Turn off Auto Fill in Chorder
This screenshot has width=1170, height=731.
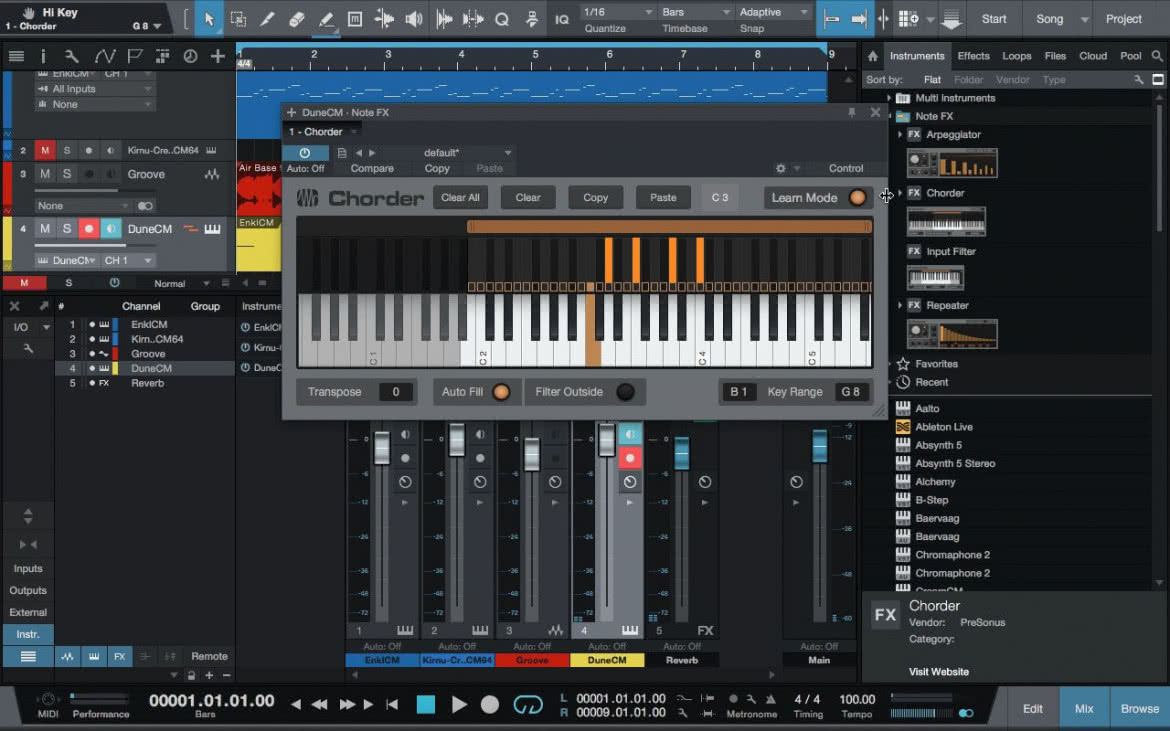coord(501,392)
